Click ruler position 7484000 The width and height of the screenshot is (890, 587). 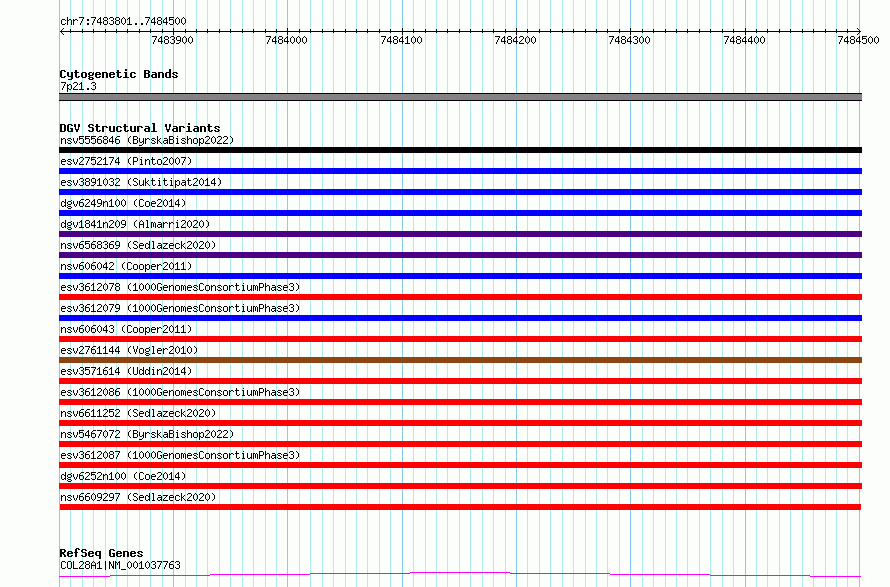(x=287, y=40)
